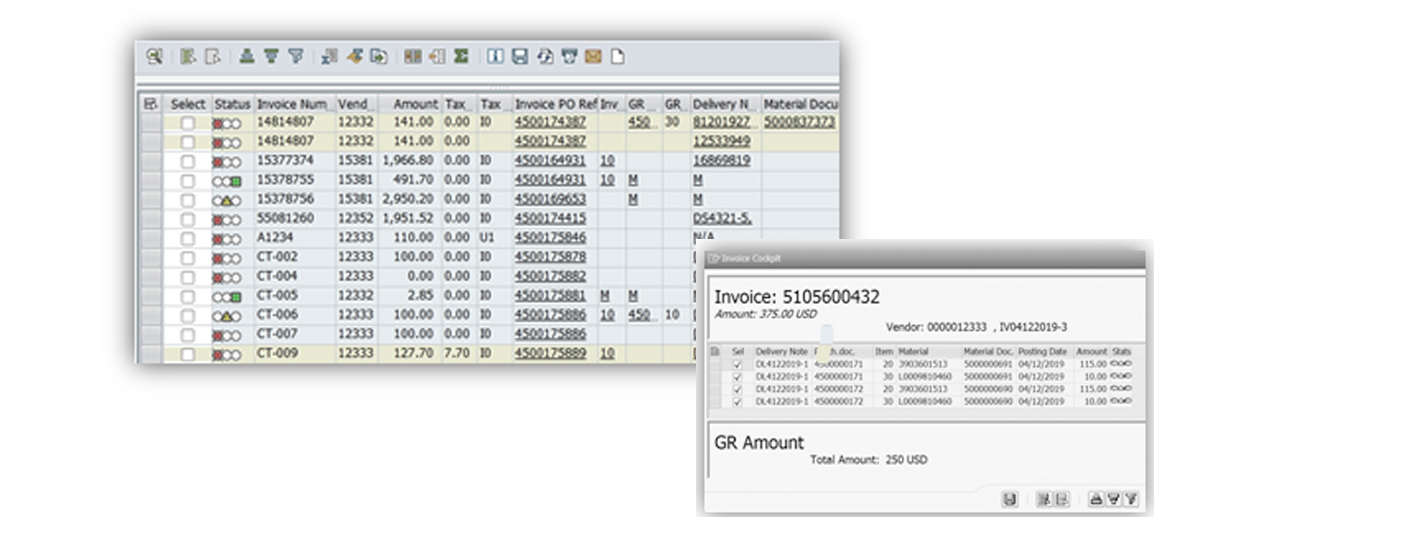Click the deselect-all icon in Invoice Cockpit popup
This screenshot has height=550, width=1420.
(1061, 498)
